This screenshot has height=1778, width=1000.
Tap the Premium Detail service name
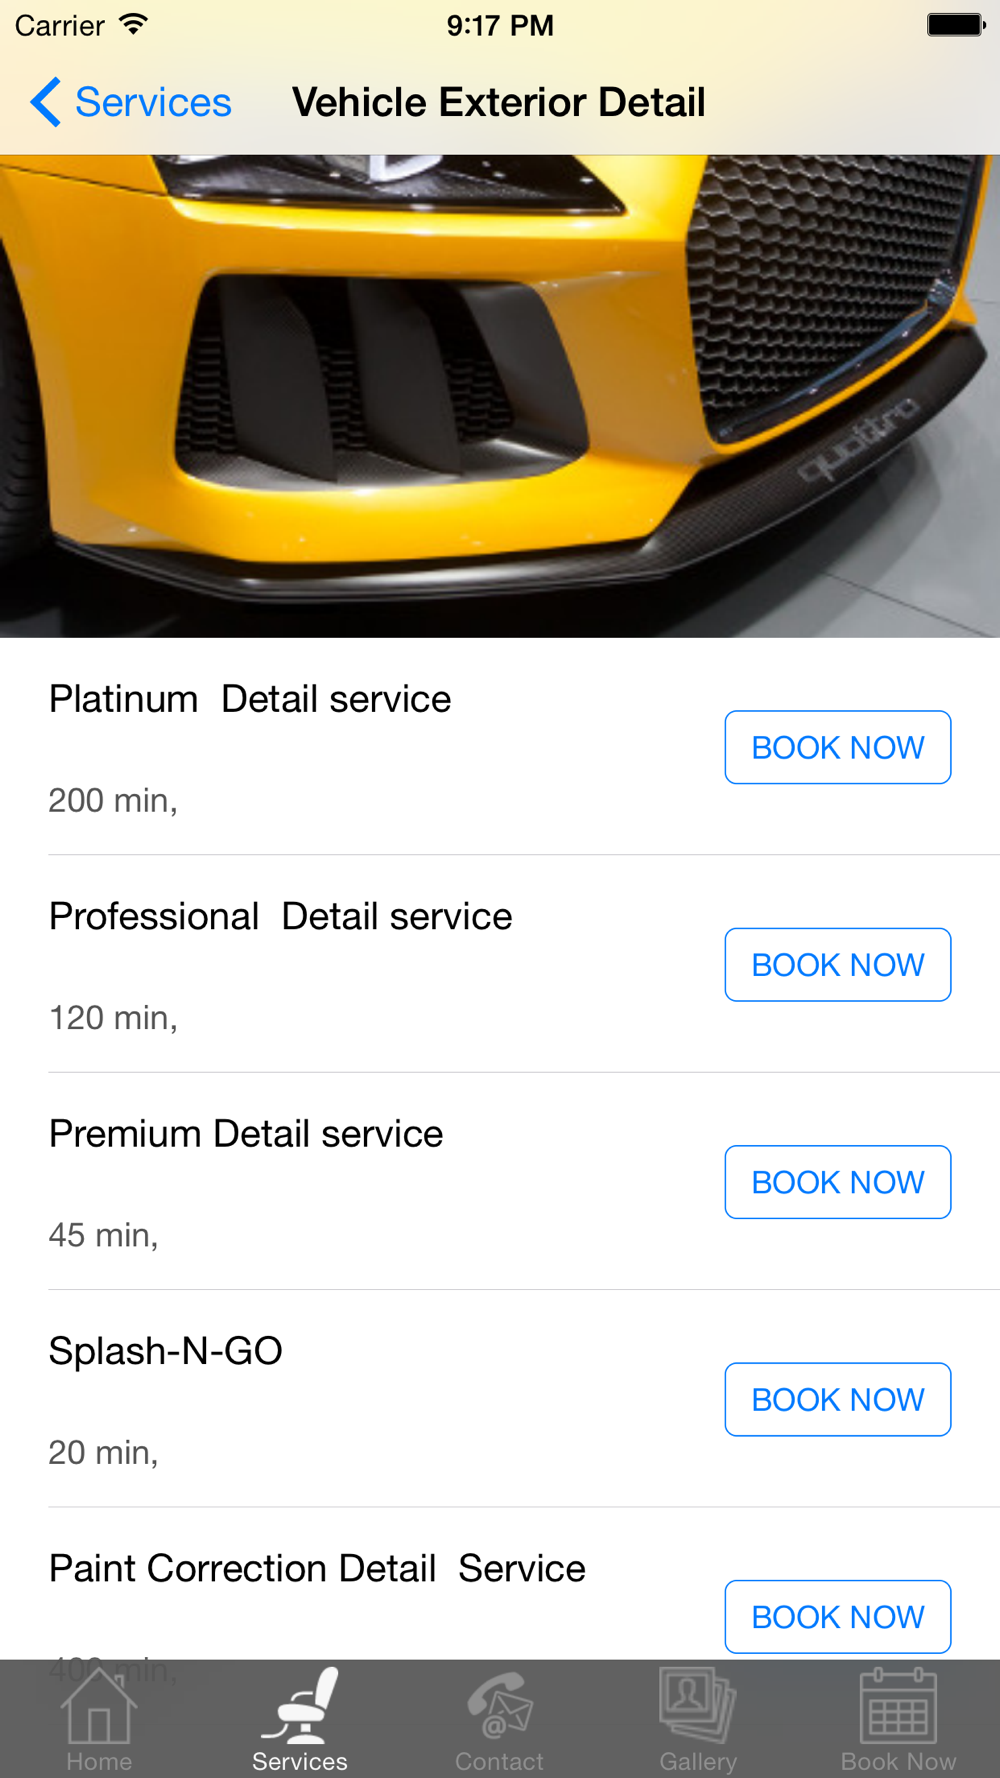point(246,1134)
